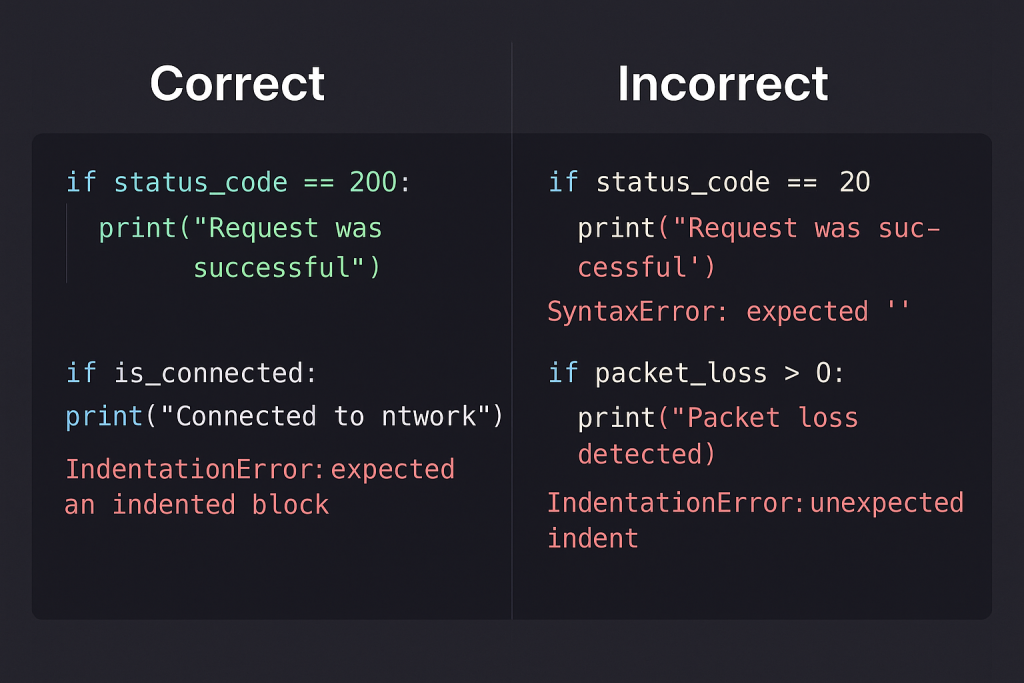
Task: Click the indent guide line beside the green print
Action: point(67,243)
